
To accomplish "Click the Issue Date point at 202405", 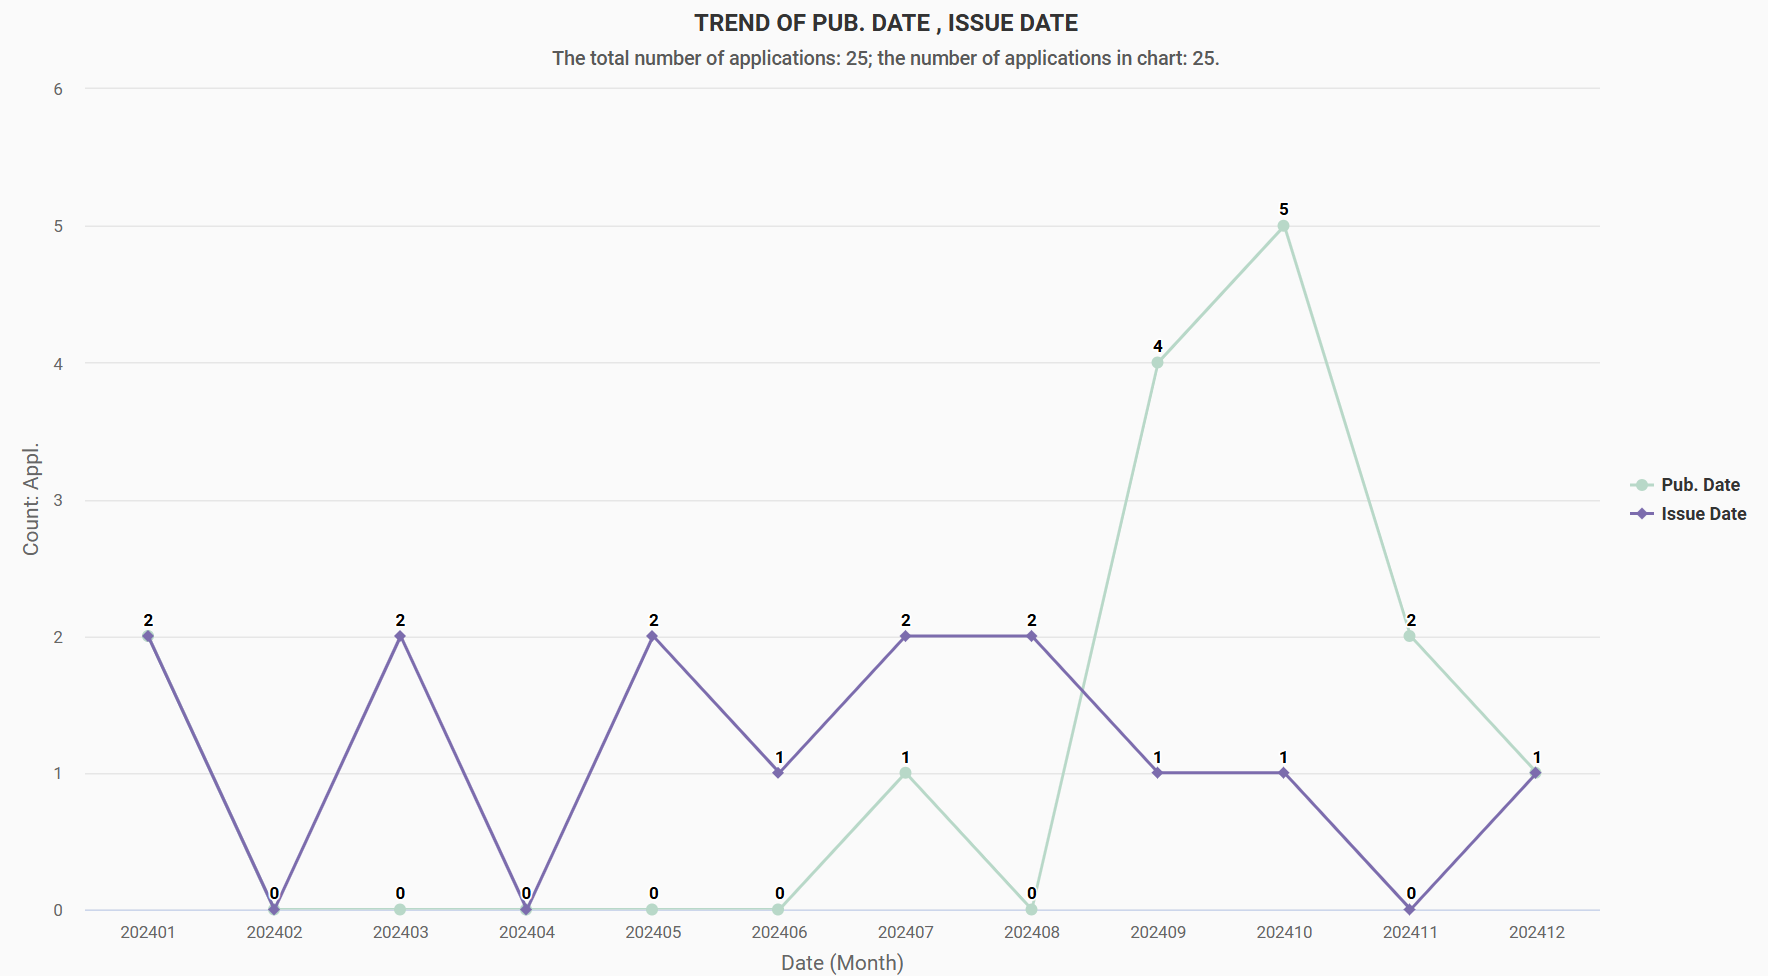I will point(652,636).
